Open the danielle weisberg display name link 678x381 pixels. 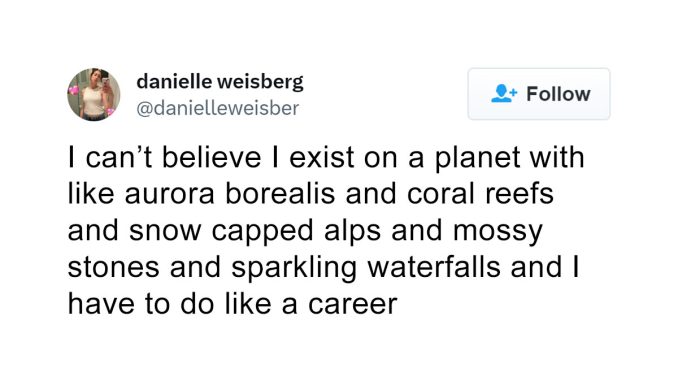pos(220,81)
